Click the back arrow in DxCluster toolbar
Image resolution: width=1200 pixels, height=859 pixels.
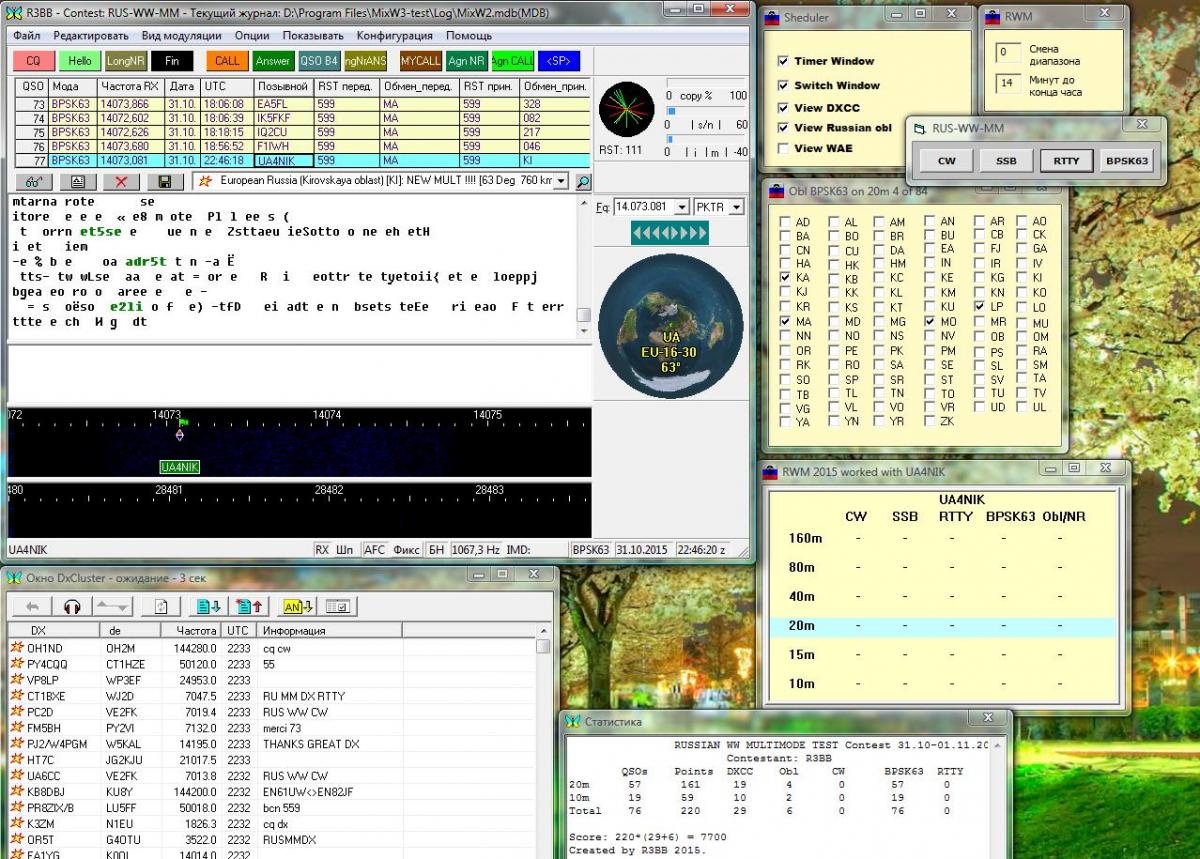click(x=32, y=606)
